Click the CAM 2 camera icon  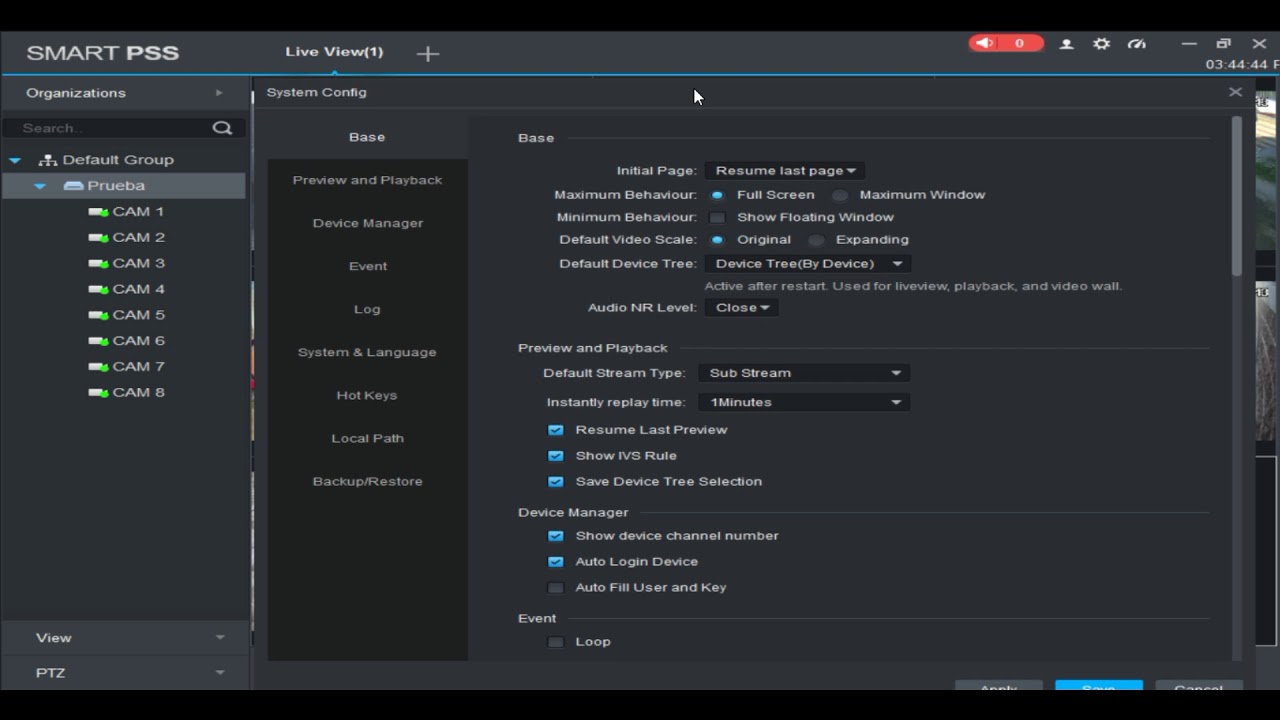(98, 238)
